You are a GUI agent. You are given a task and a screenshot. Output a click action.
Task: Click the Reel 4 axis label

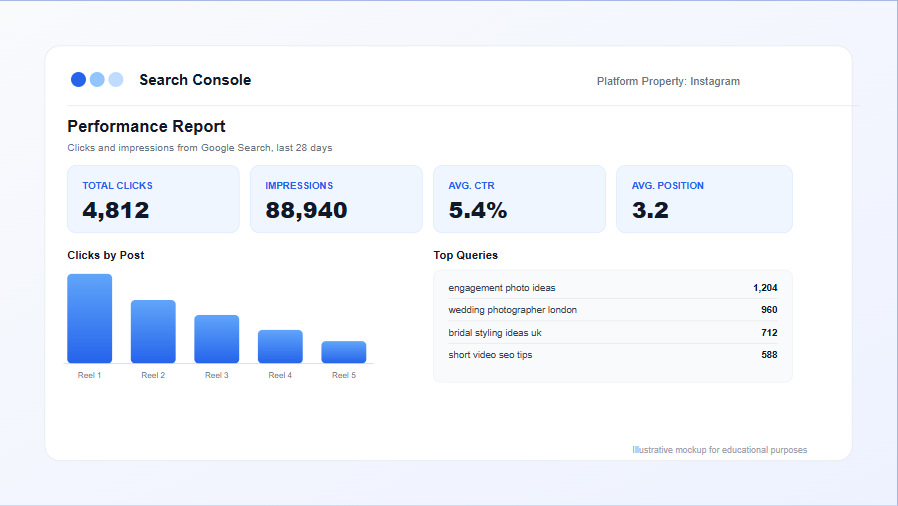coord(280,375)
